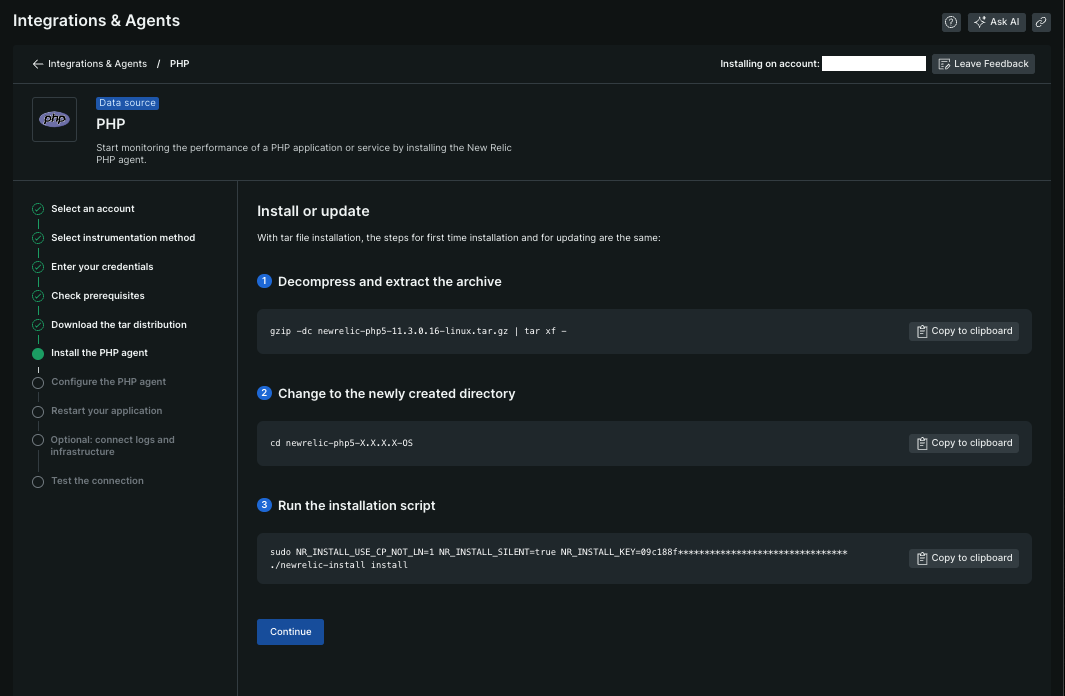The width and height of the screenshot is (1065, 696).
Task: Click the Continue button
Action: [x=290, y=632]
